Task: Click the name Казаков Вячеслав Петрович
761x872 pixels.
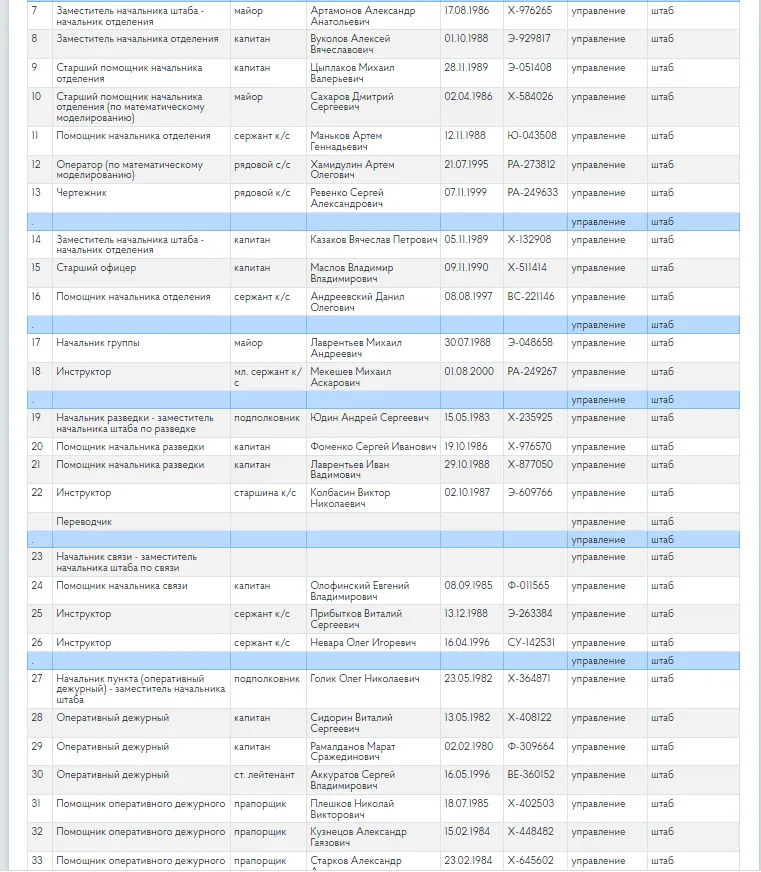Action: click(x=373, y=240)
